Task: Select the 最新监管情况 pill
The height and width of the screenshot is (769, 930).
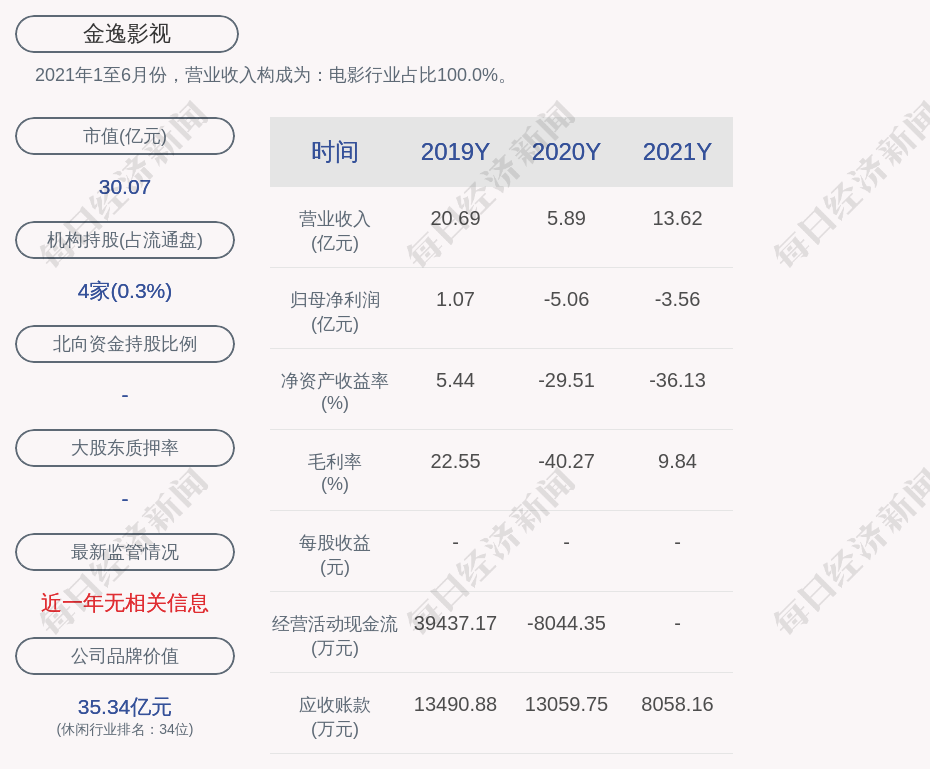Action: (125, 552)
